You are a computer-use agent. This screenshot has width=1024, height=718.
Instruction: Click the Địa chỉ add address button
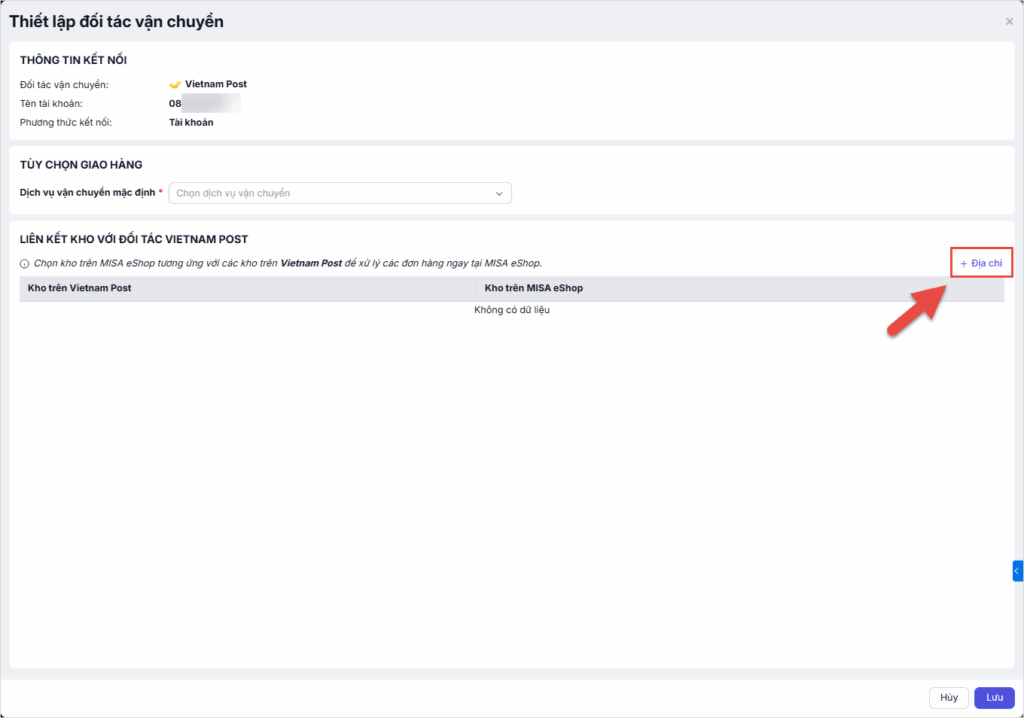point(981,263)
